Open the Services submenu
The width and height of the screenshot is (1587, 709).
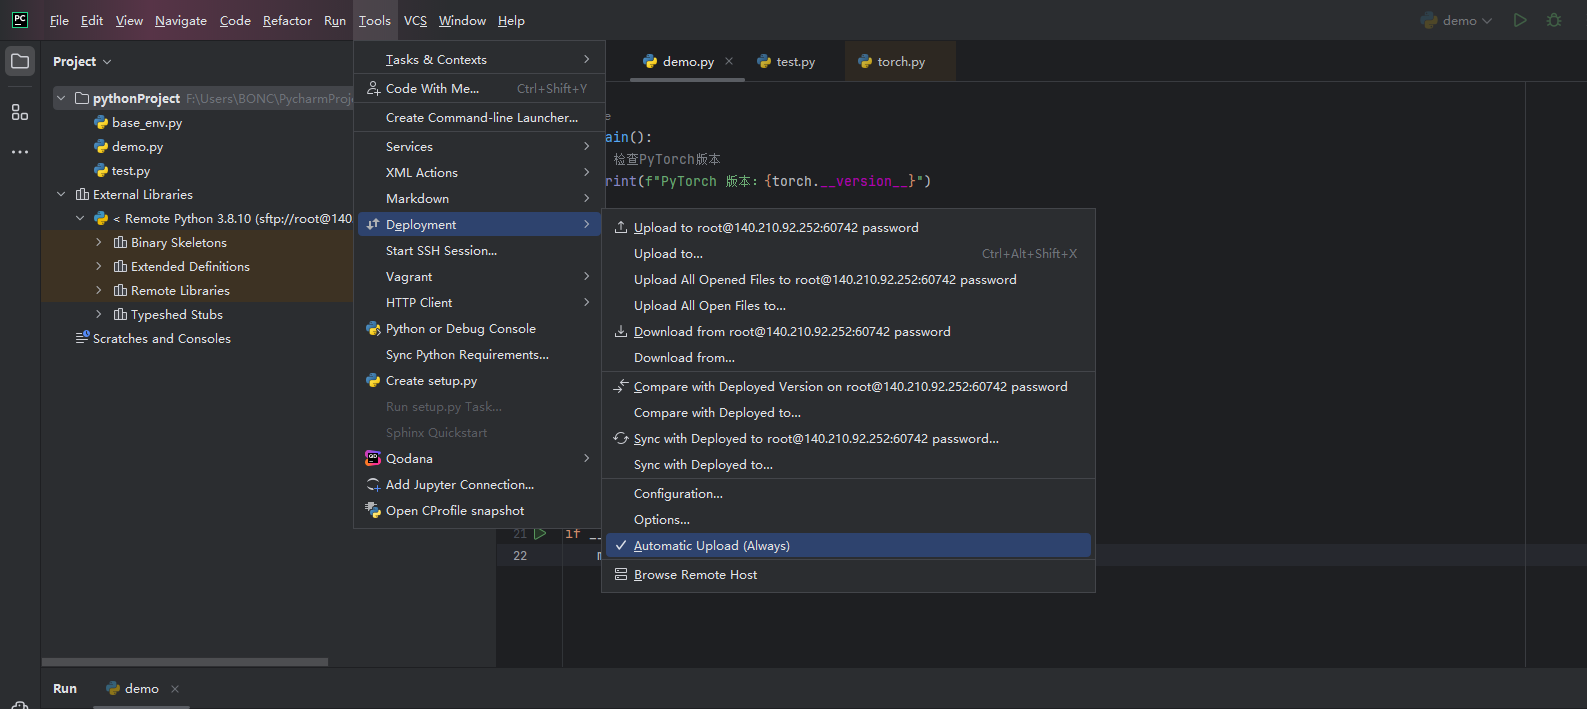479,146
